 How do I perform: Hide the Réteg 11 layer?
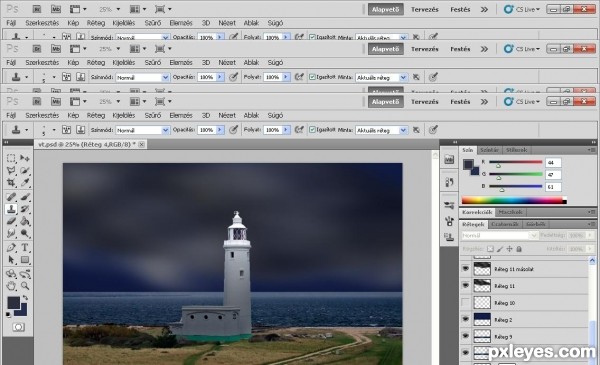tap(465, 286)
